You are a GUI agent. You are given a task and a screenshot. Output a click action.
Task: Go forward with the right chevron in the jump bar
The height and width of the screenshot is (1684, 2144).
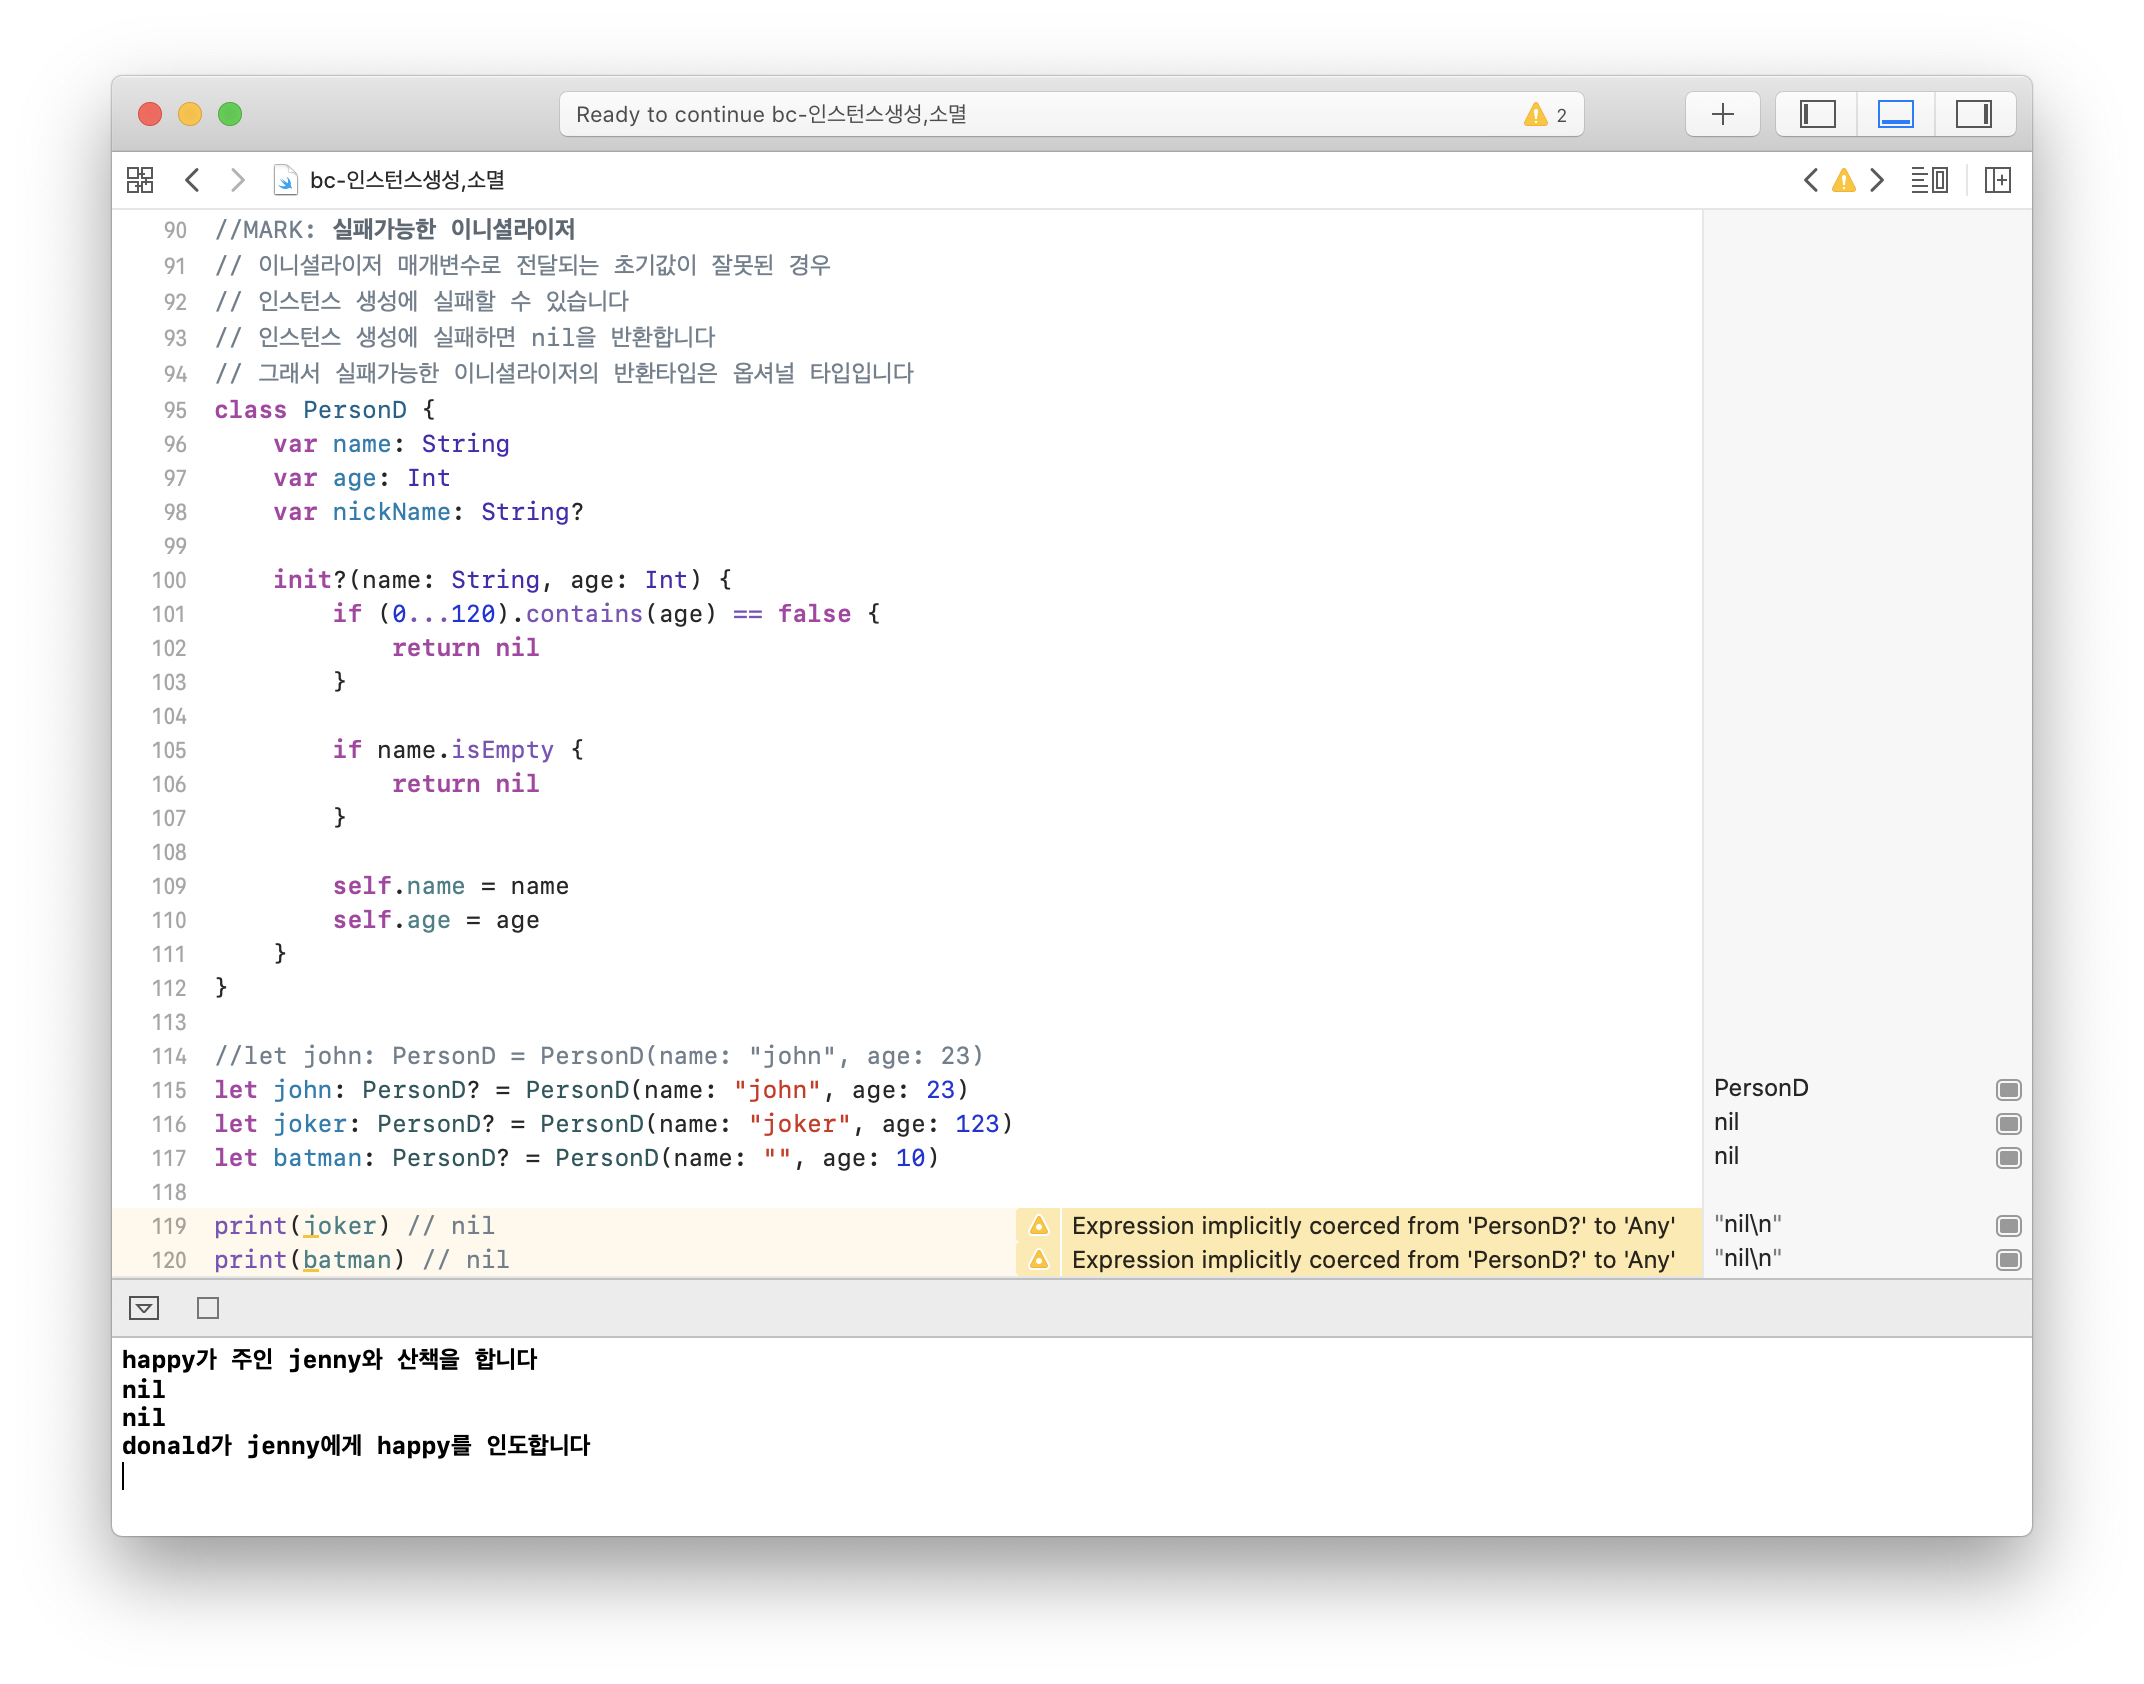pyautogui.click(x=237, y=180)
